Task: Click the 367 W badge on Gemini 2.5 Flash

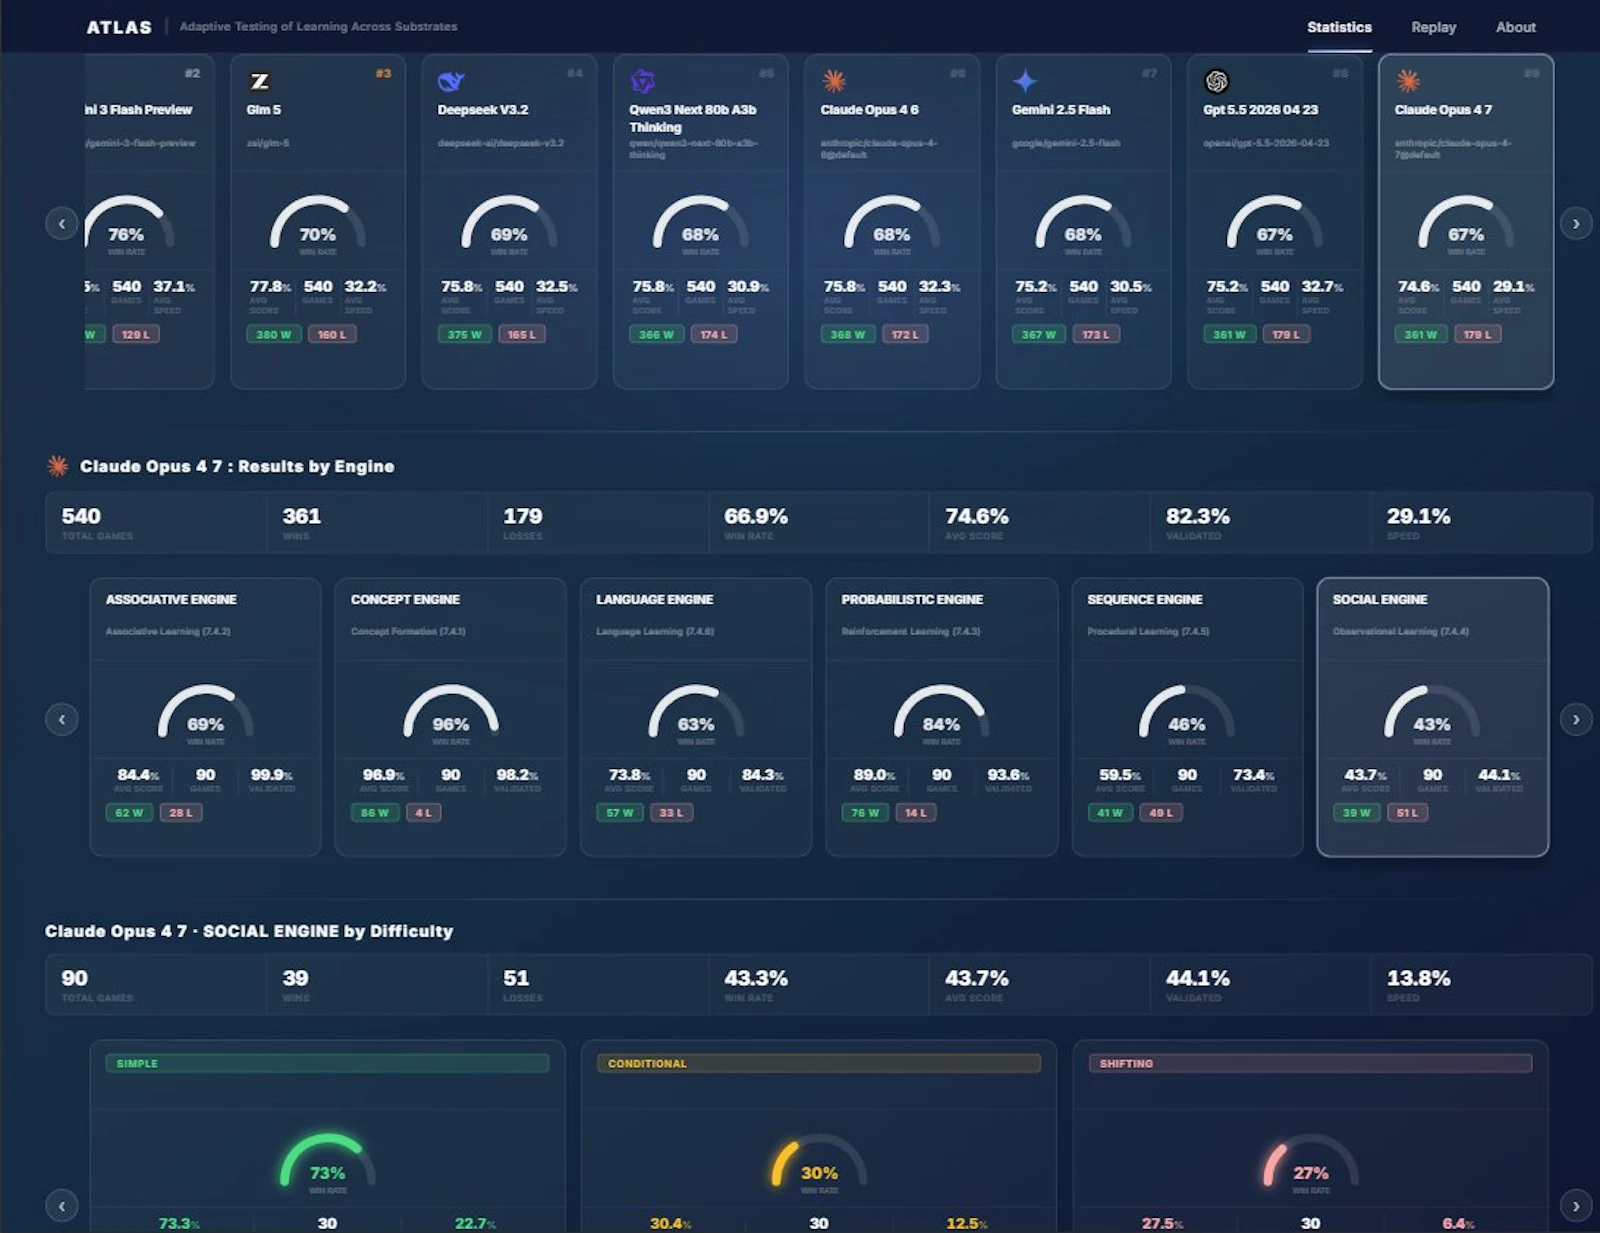Action: pos(1039,334)
